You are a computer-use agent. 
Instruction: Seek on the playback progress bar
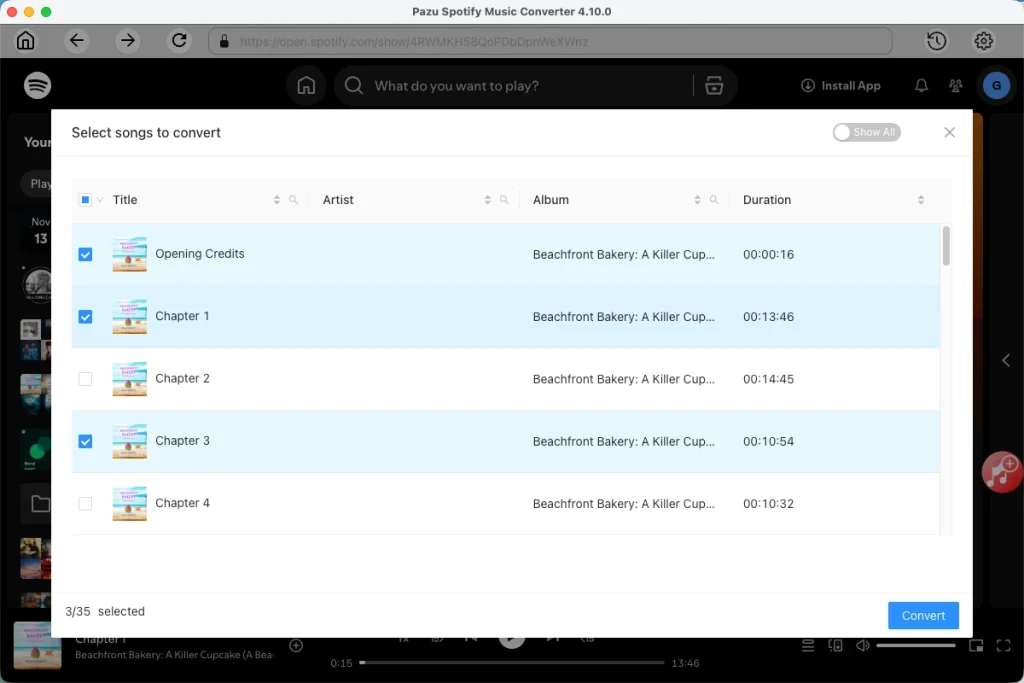click(511, 663)
